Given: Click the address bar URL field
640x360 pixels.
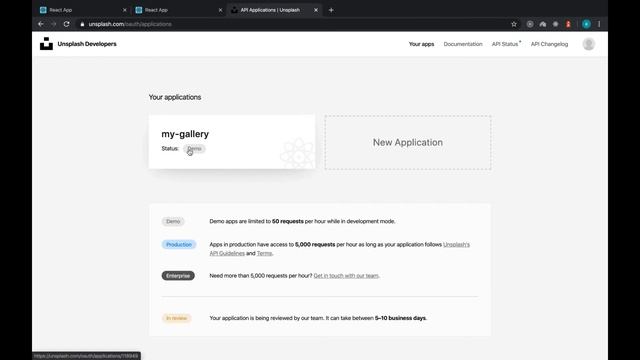Looking at the screenshot, I should (294, 24).
